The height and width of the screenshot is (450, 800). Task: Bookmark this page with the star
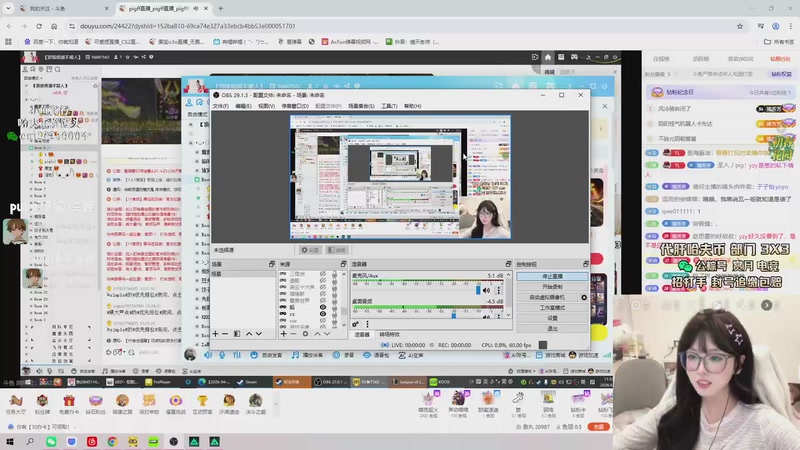(x=740, y=26)
